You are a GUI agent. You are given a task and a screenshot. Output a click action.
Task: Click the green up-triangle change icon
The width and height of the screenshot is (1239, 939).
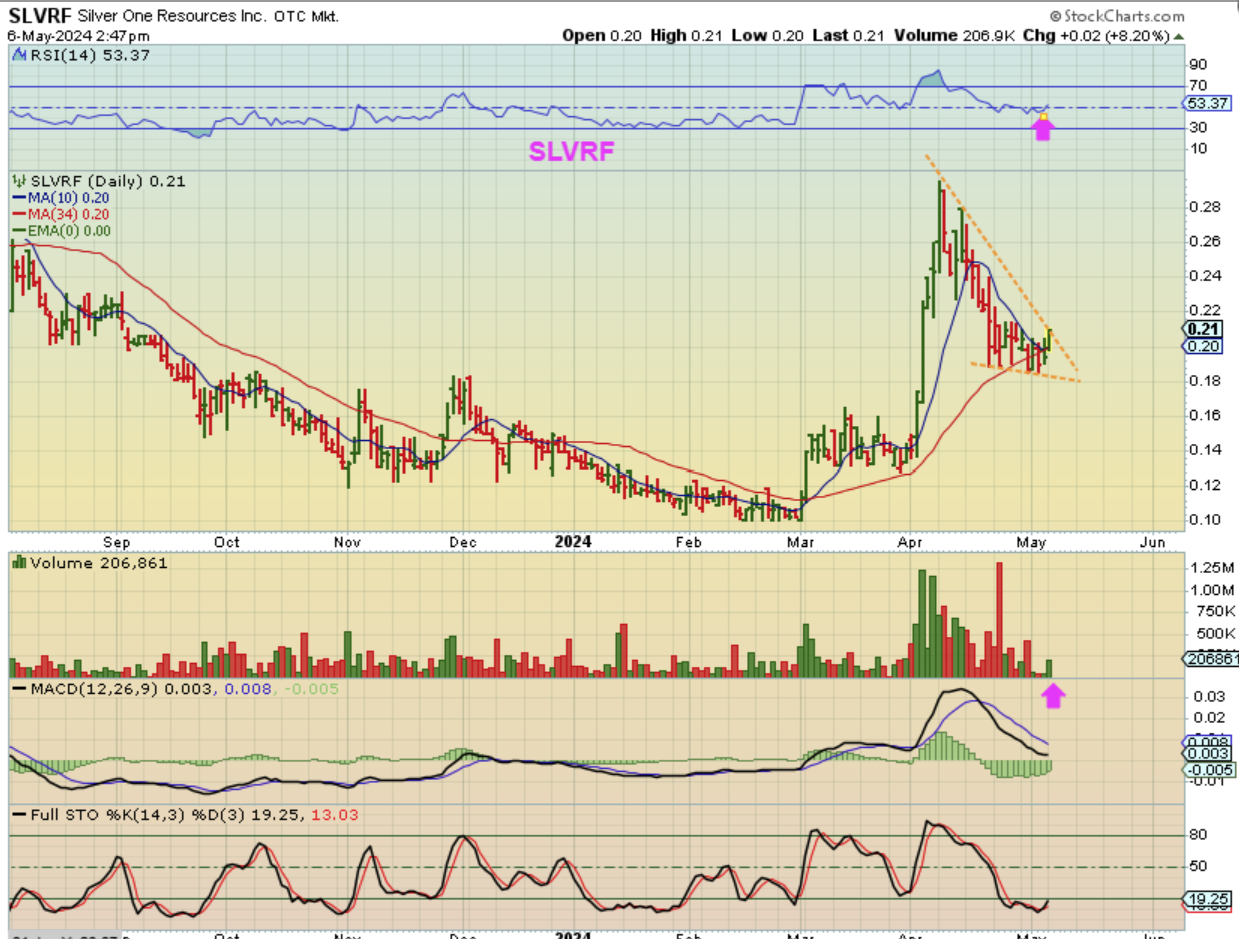pyautogui.click(x=1178, y=35)
